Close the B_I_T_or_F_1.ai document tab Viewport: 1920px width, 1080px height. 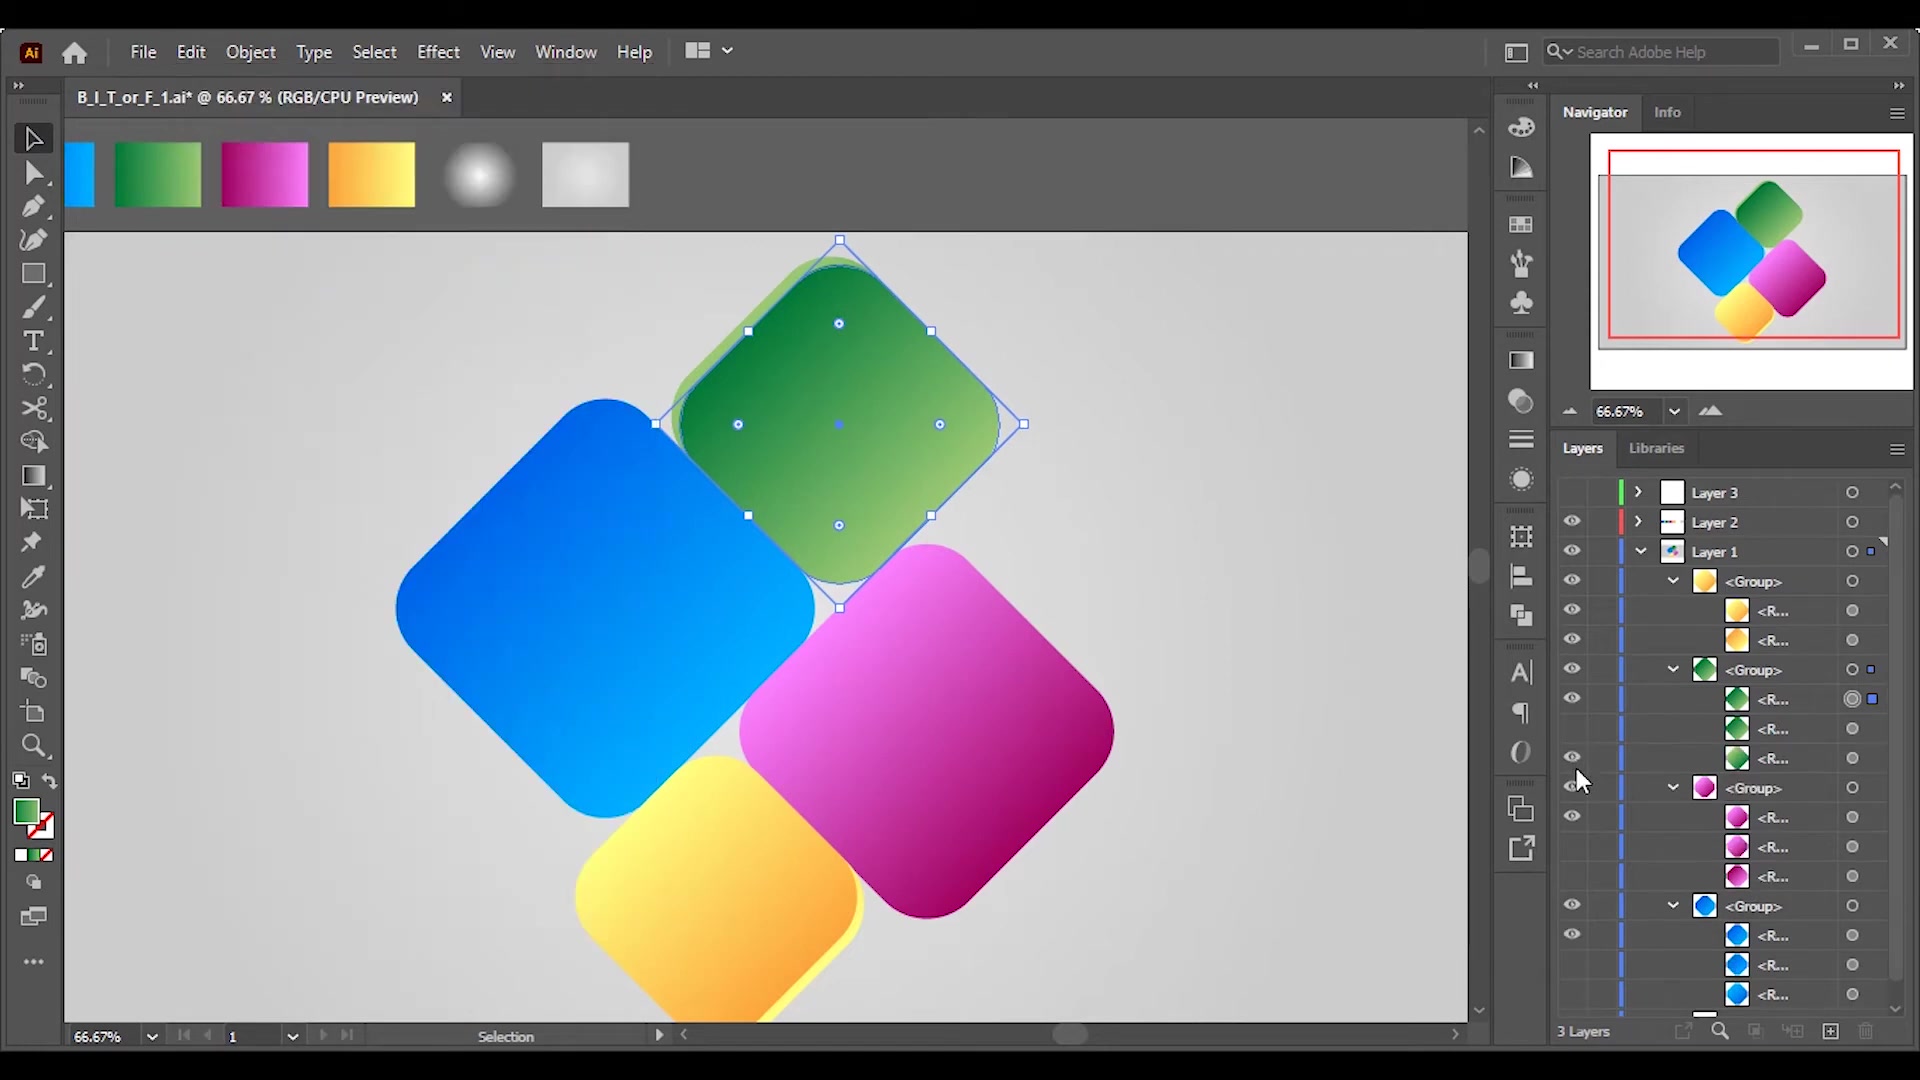coord(447,97)
